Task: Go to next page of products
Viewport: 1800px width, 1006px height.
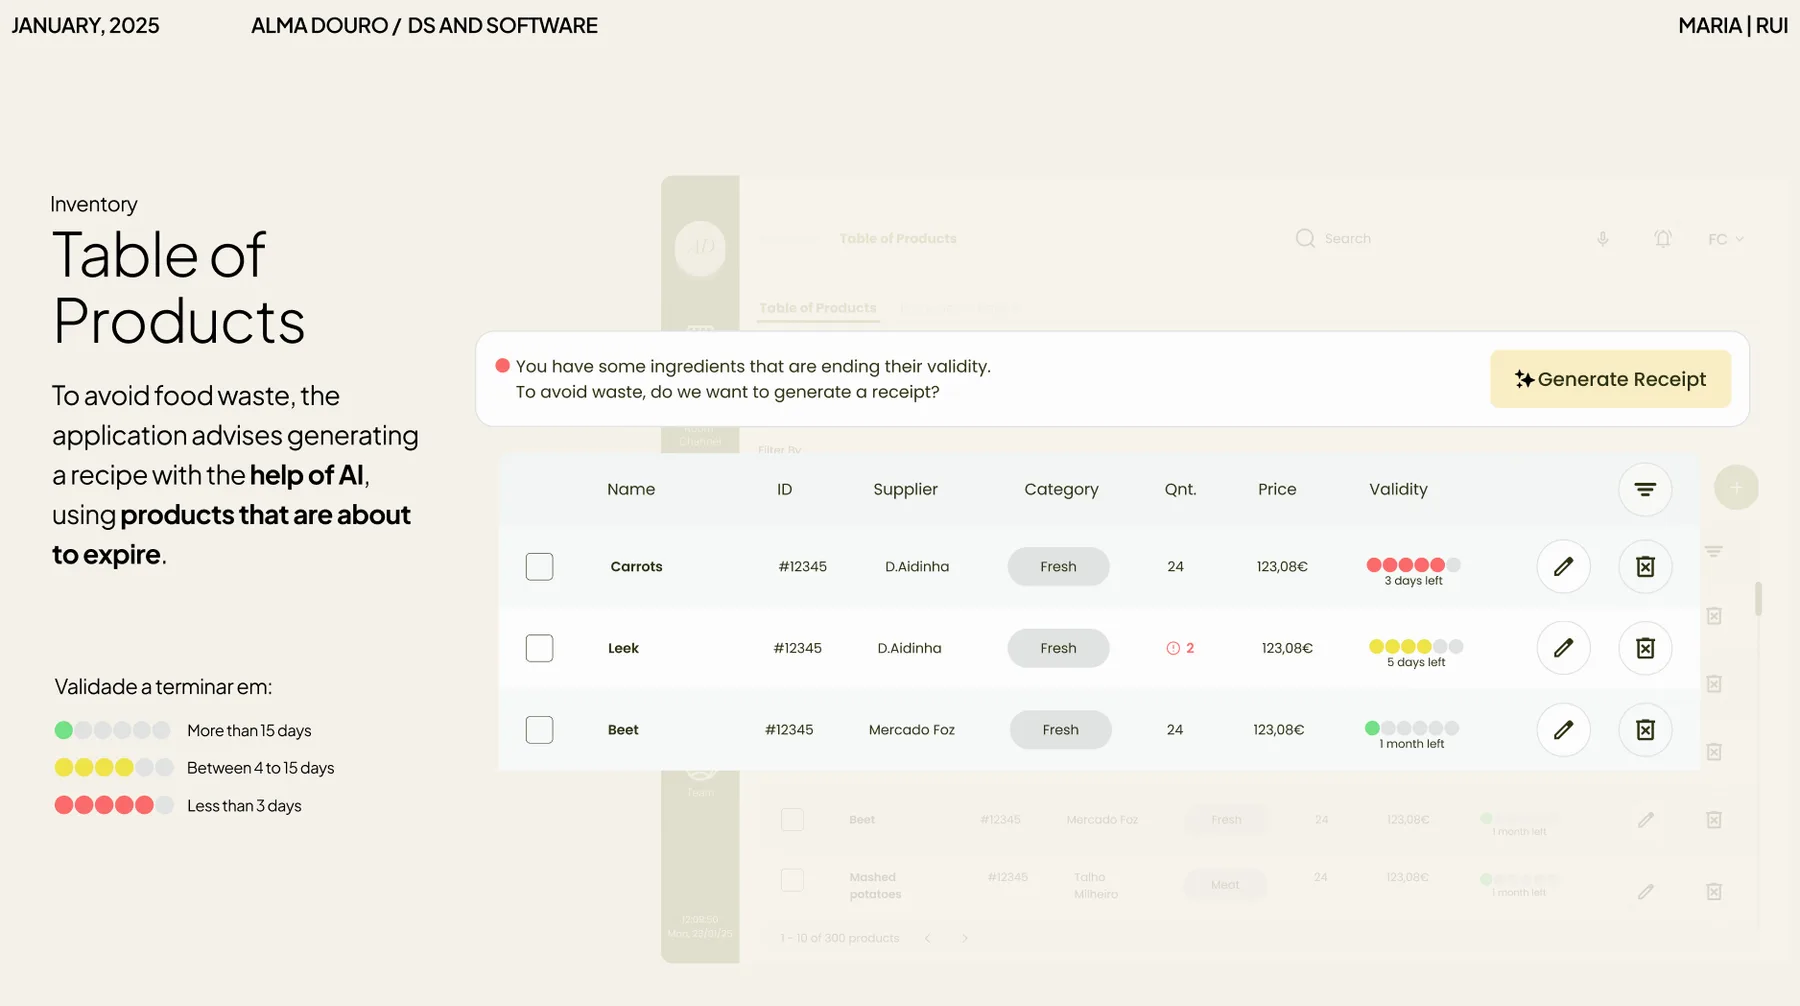Action: [965, 938]
